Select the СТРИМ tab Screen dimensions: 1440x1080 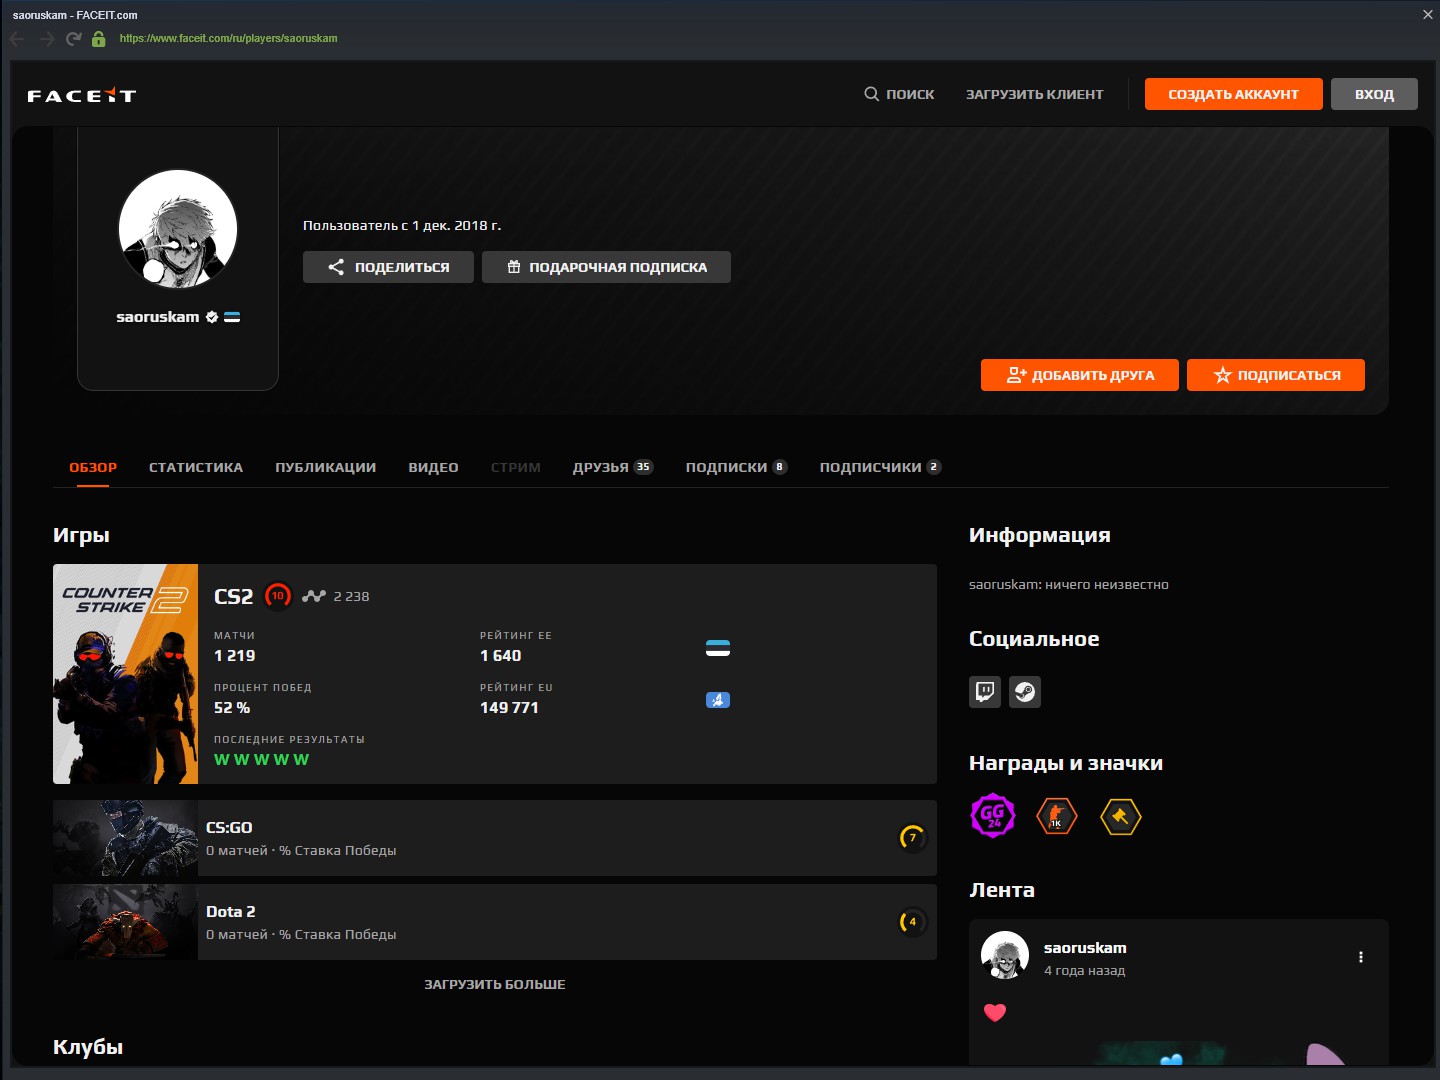pos(516,467)
